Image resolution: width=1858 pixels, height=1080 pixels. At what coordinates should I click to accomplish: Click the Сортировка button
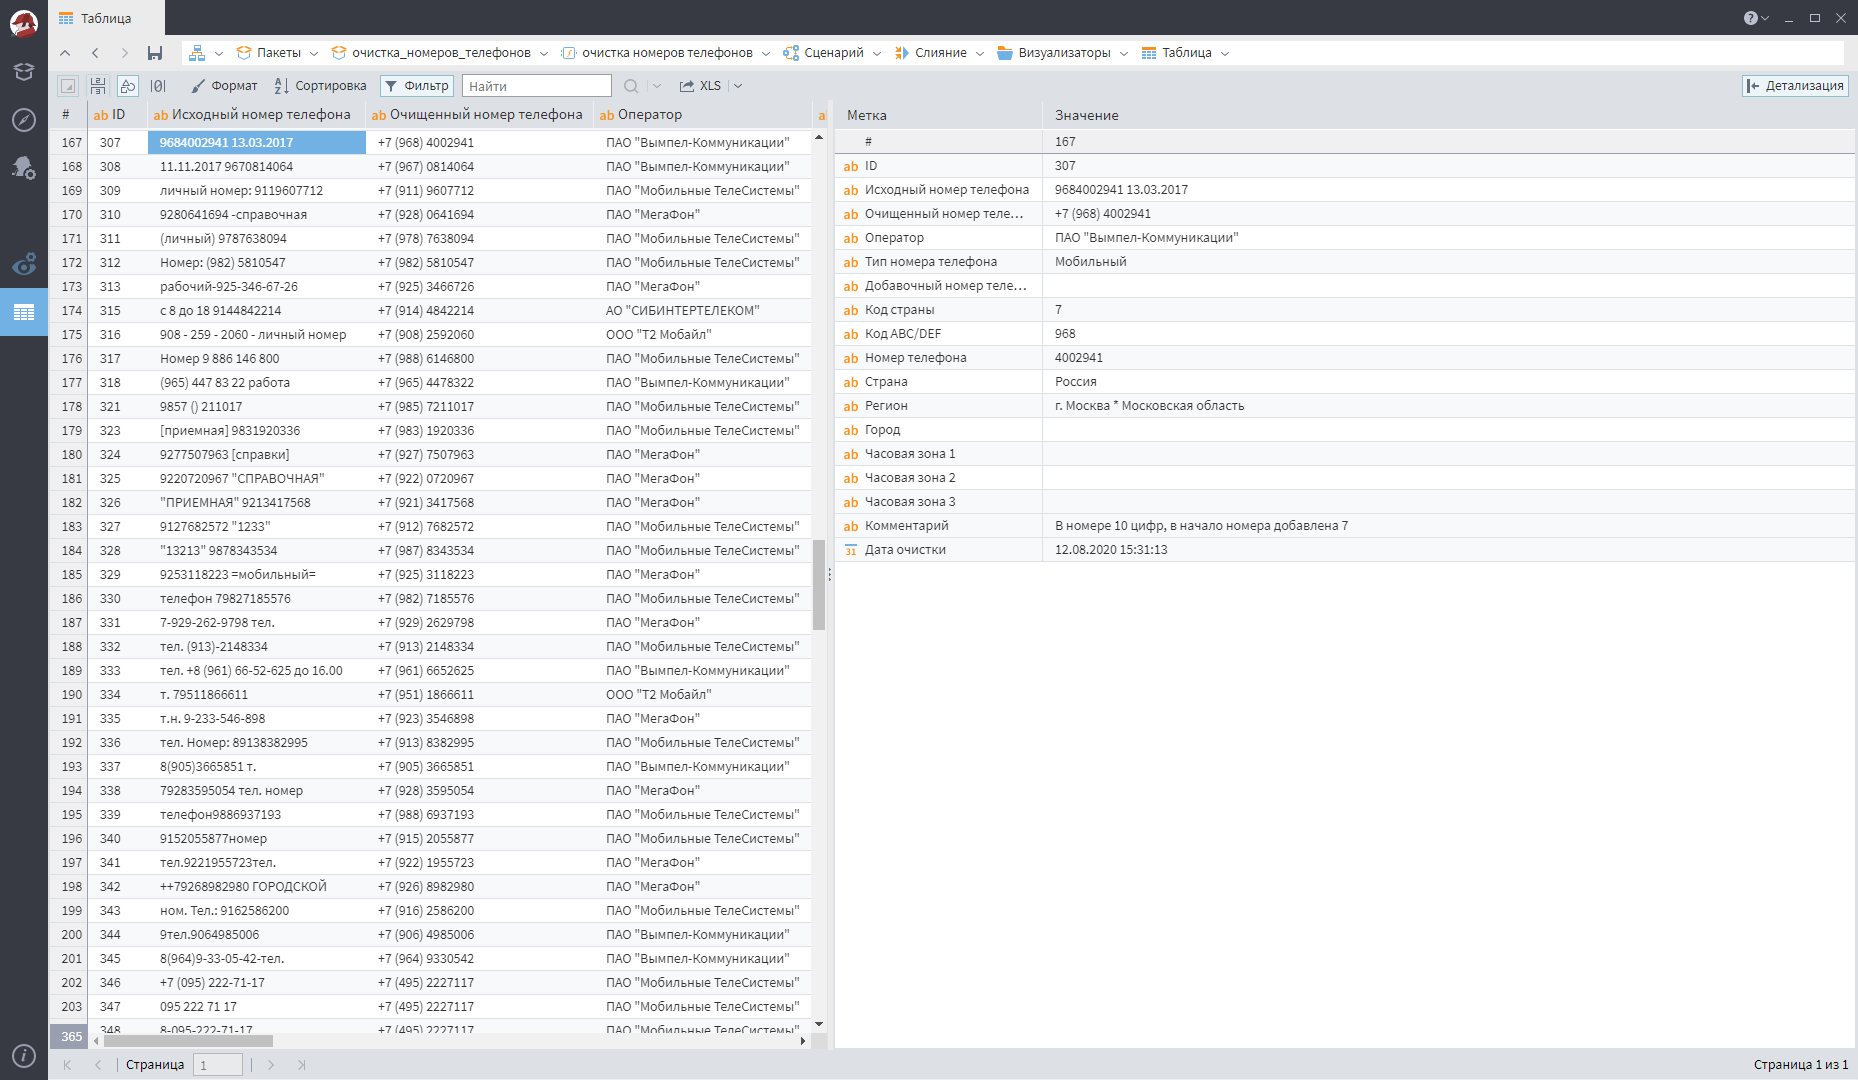[320, 86]
